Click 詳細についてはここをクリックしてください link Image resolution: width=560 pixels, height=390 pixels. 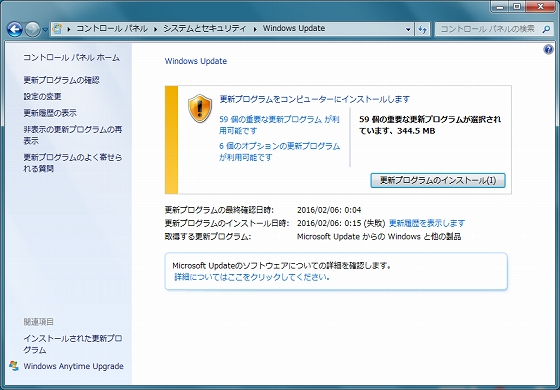(x=252, y=277)
